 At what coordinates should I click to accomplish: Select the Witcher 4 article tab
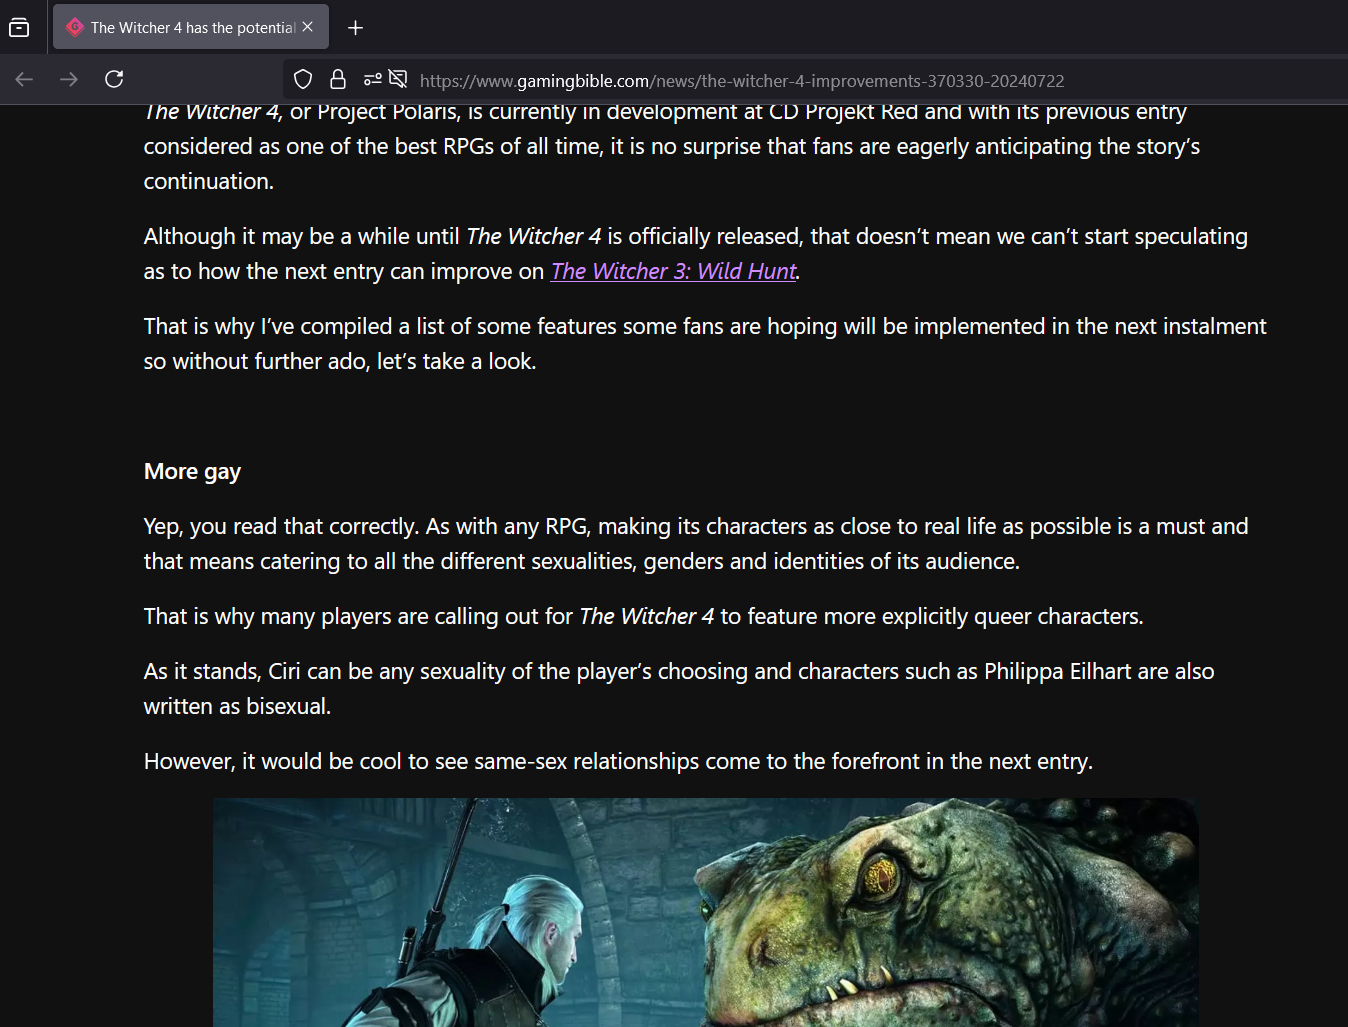pos(191,28)
